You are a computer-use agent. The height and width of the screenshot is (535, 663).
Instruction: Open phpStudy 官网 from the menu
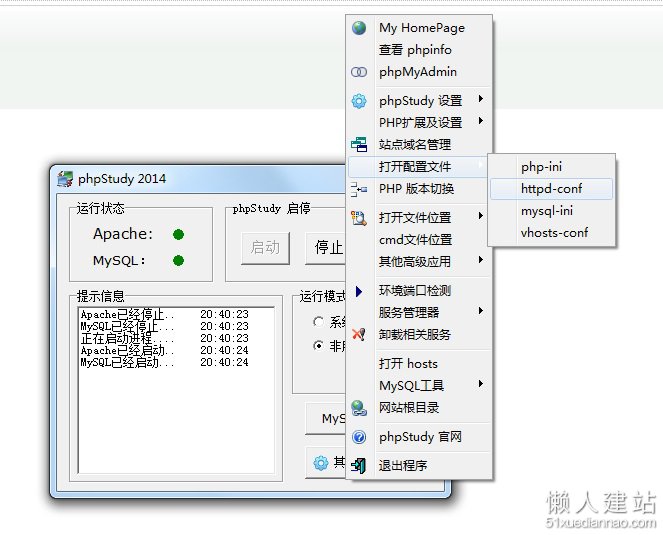(419, 437)
